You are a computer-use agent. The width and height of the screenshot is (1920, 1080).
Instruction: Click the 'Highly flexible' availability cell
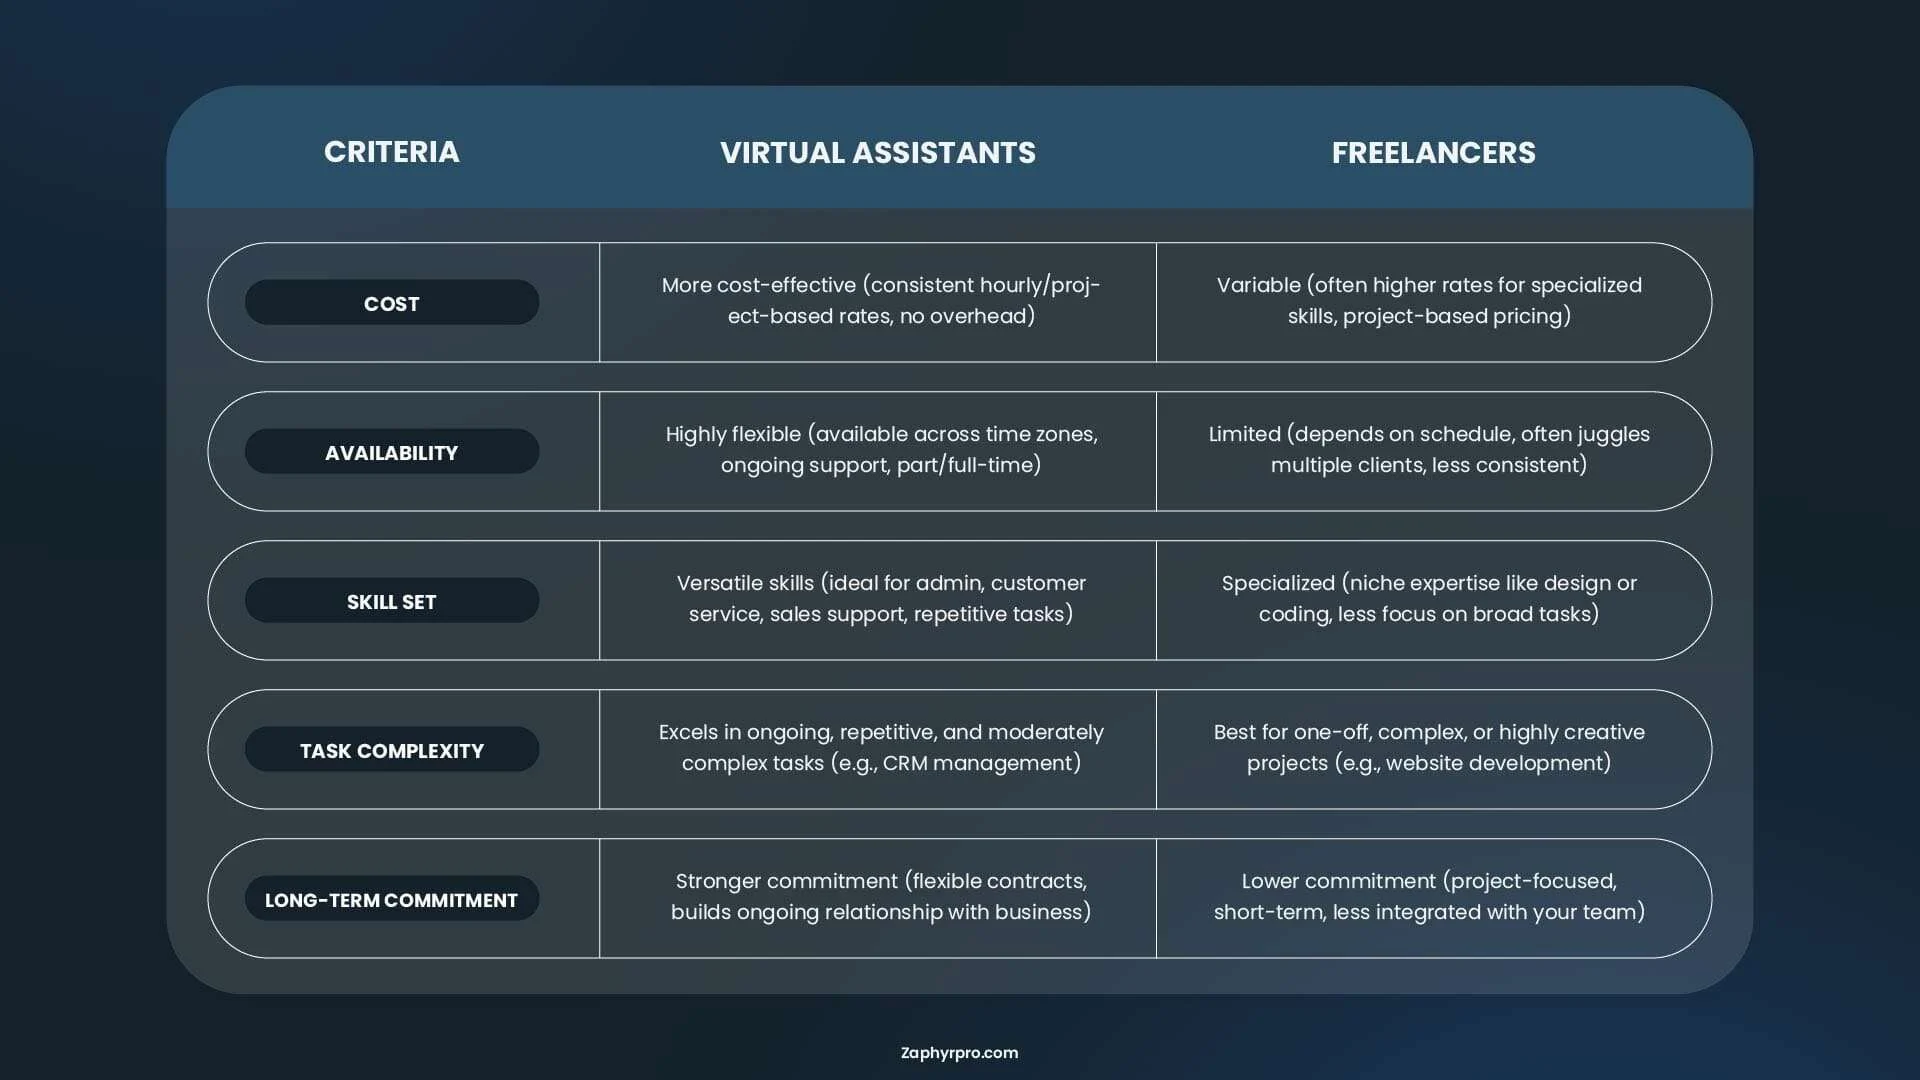tap(878, 451)
